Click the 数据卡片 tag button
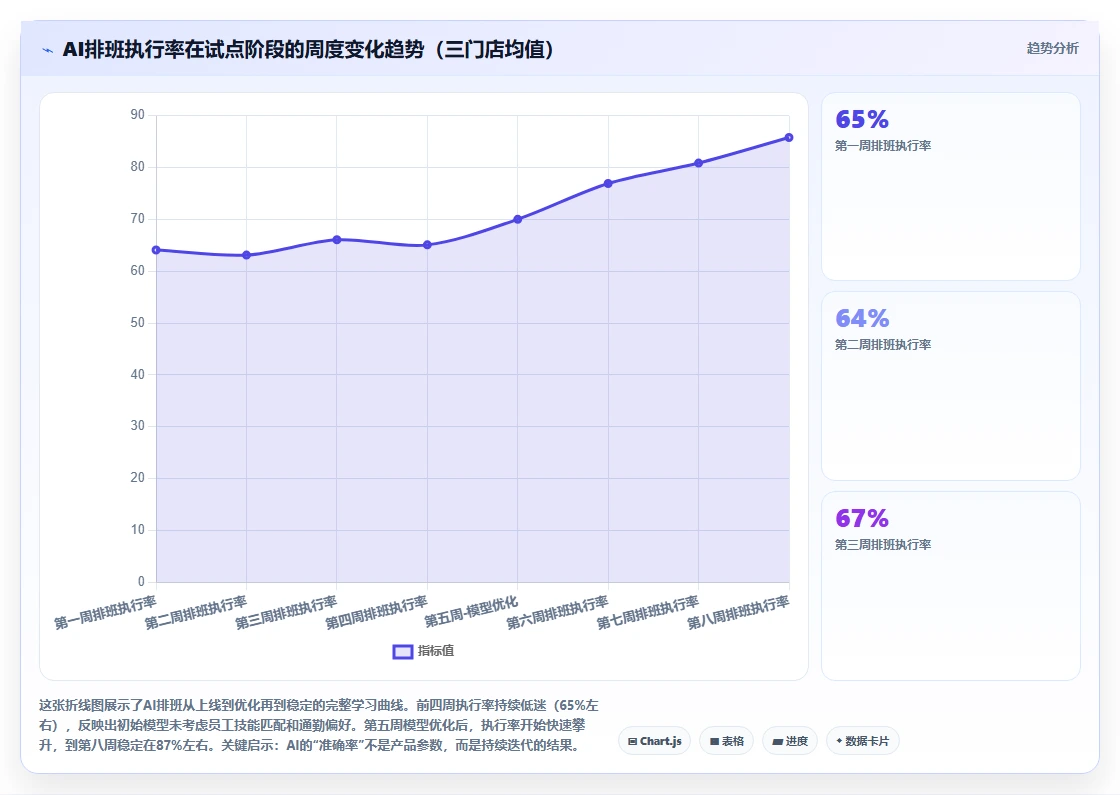 [862, 741]
